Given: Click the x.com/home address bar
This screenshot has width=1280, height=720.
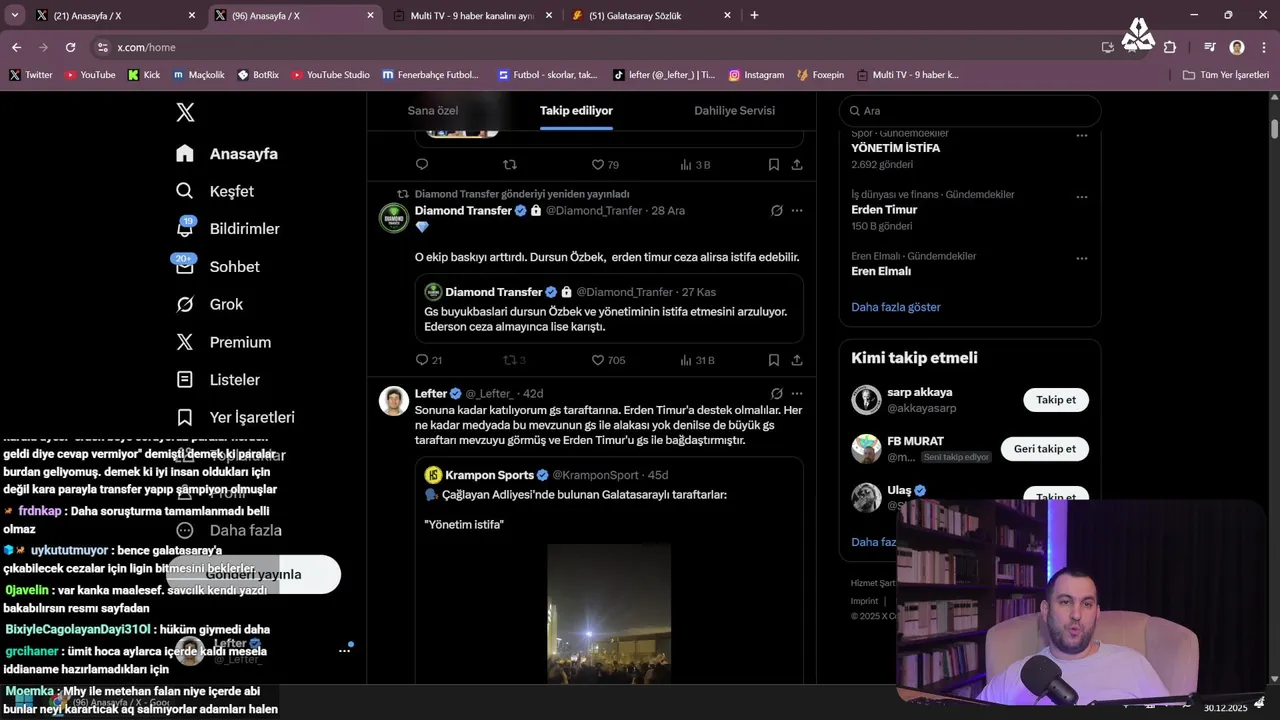Looking at the screenshot, I should click(x=590, y=47).
